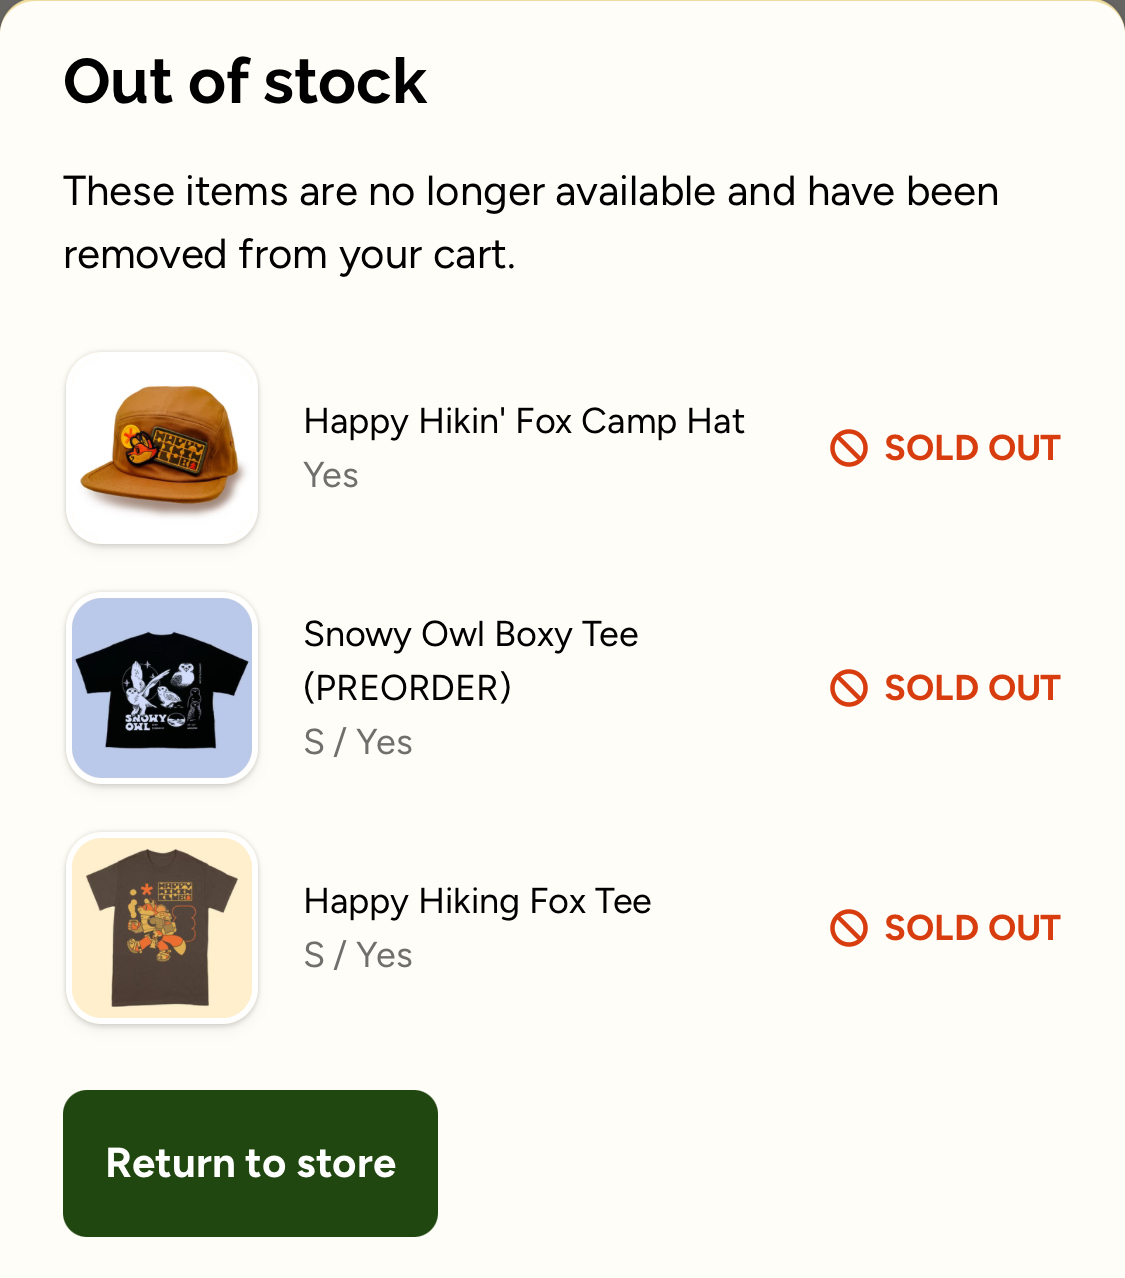Click the 'Yes' variant under the Camp Hat

[331, 476]
